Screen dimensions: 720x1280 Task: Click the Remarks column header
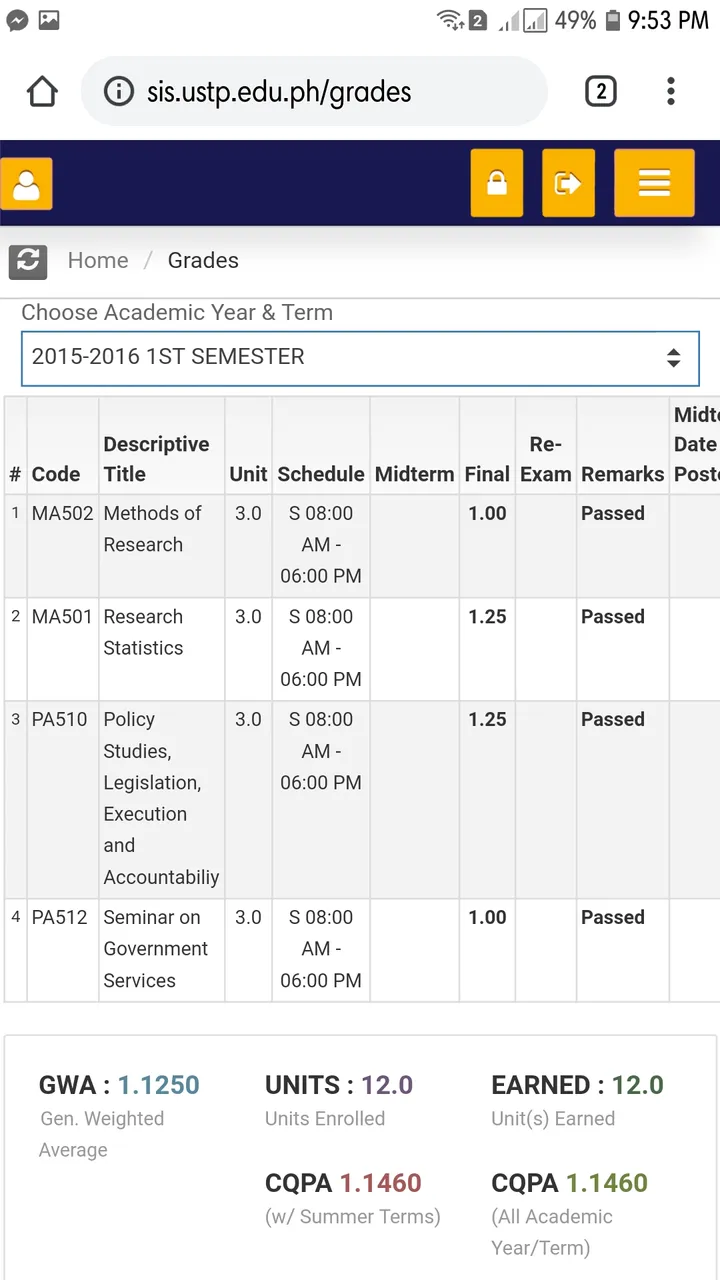[x=622, y=474]
